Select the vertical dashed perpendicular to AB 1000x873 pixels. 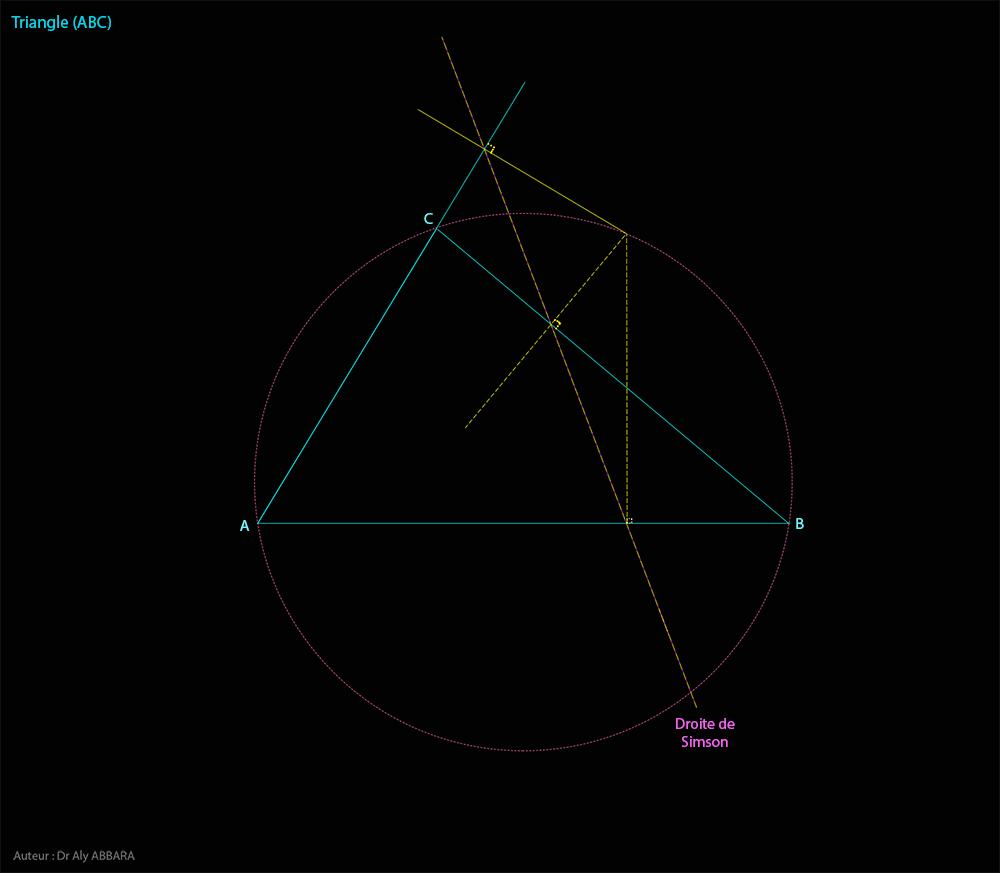[627, 400]
